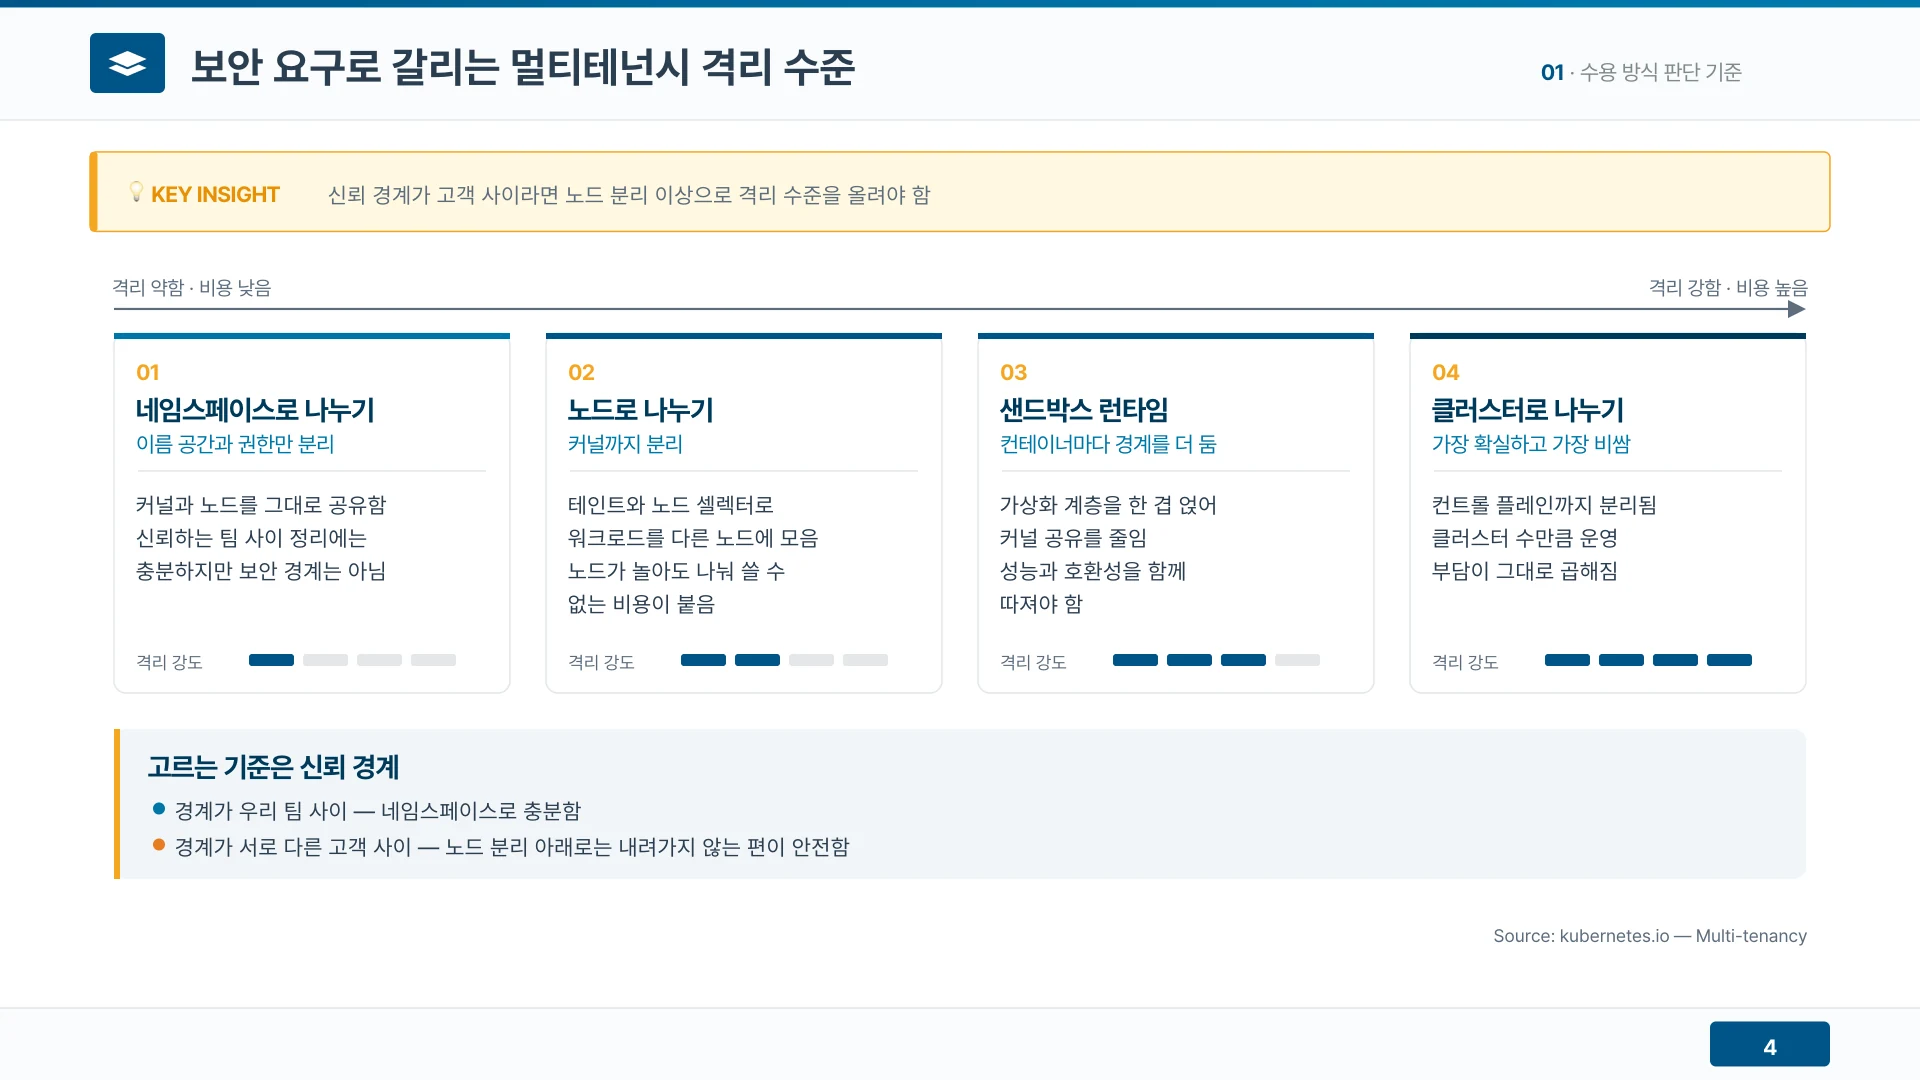
Task: Click the subtitle '컨테이너마다 경계를 더 둠'
Action: click(x=1108, y=443)
